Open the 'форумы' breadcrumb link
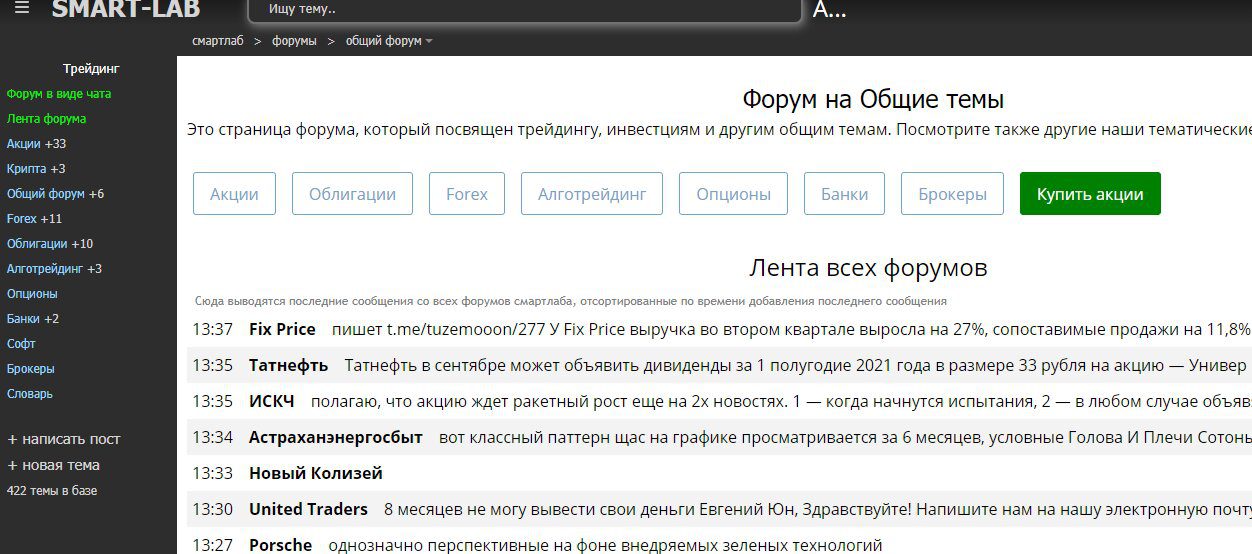 pos(294,41)
